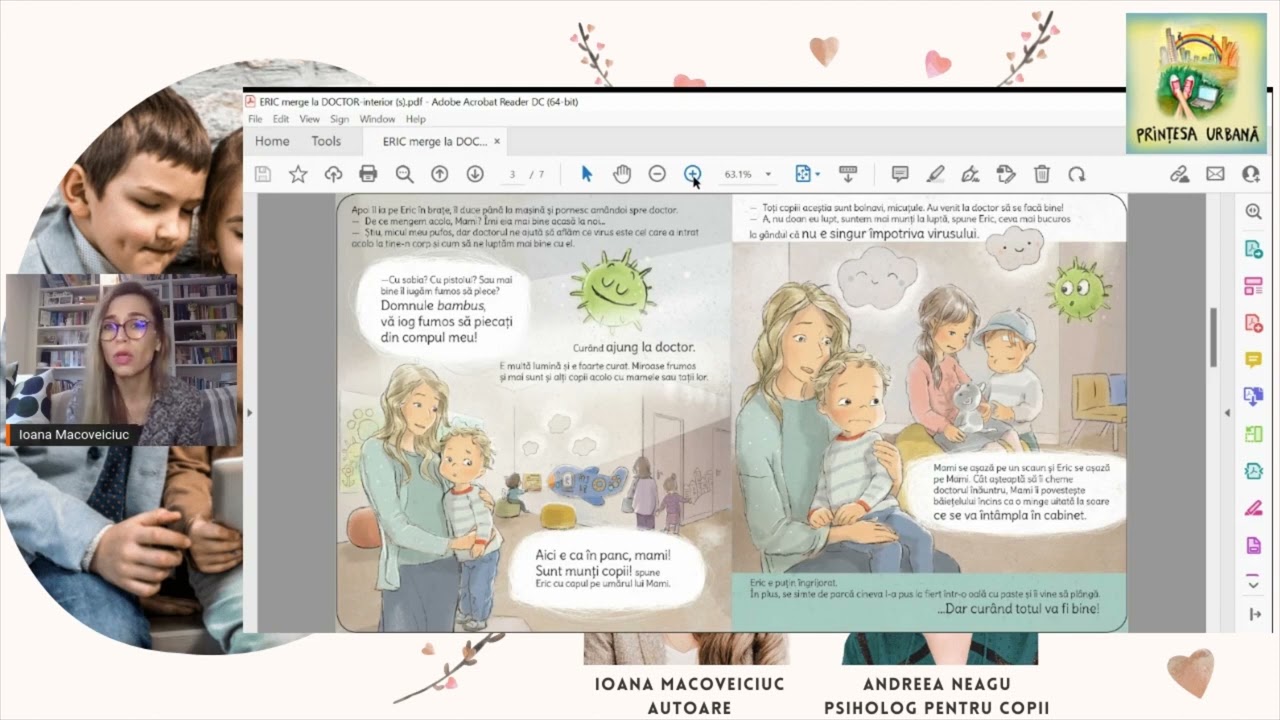The height and width of the screenshot is (720, 1280).
Task: Add a comment note icon
Action: (900, 174)
